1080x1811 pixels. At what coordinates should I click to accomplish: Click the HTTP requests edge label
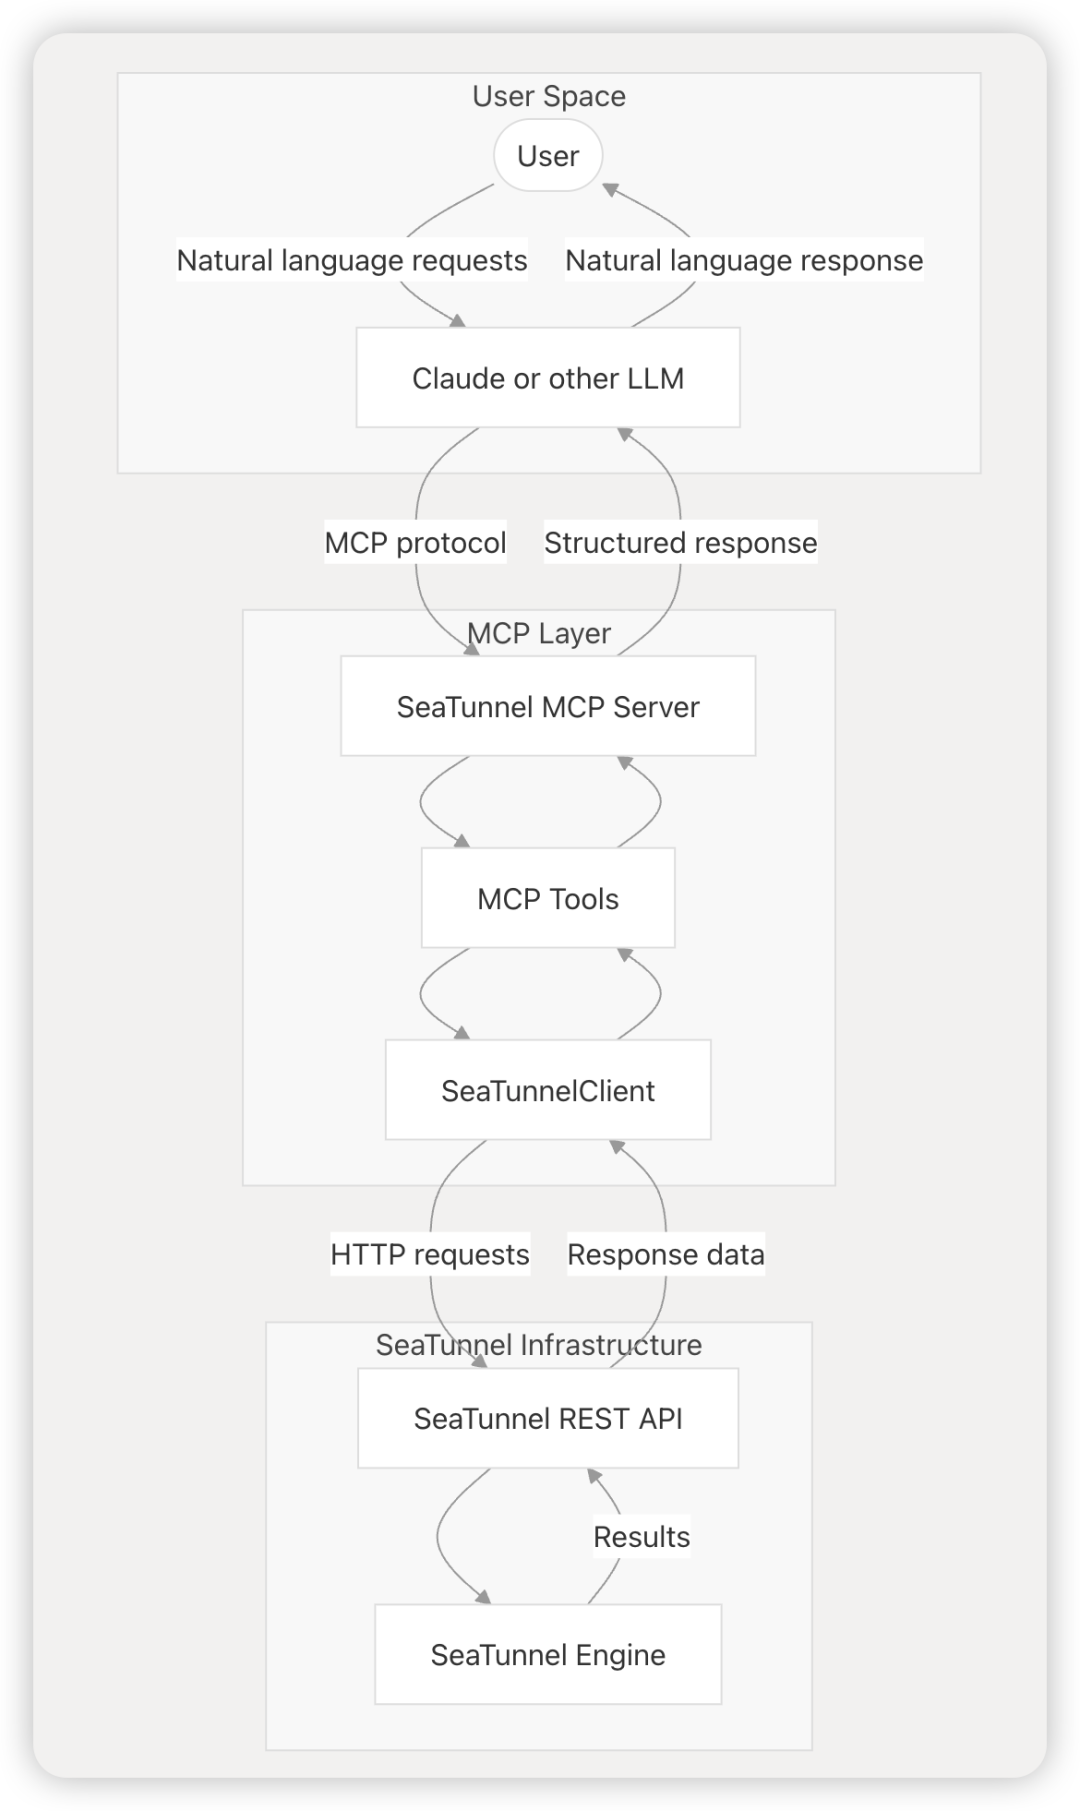pos(430,1254)
